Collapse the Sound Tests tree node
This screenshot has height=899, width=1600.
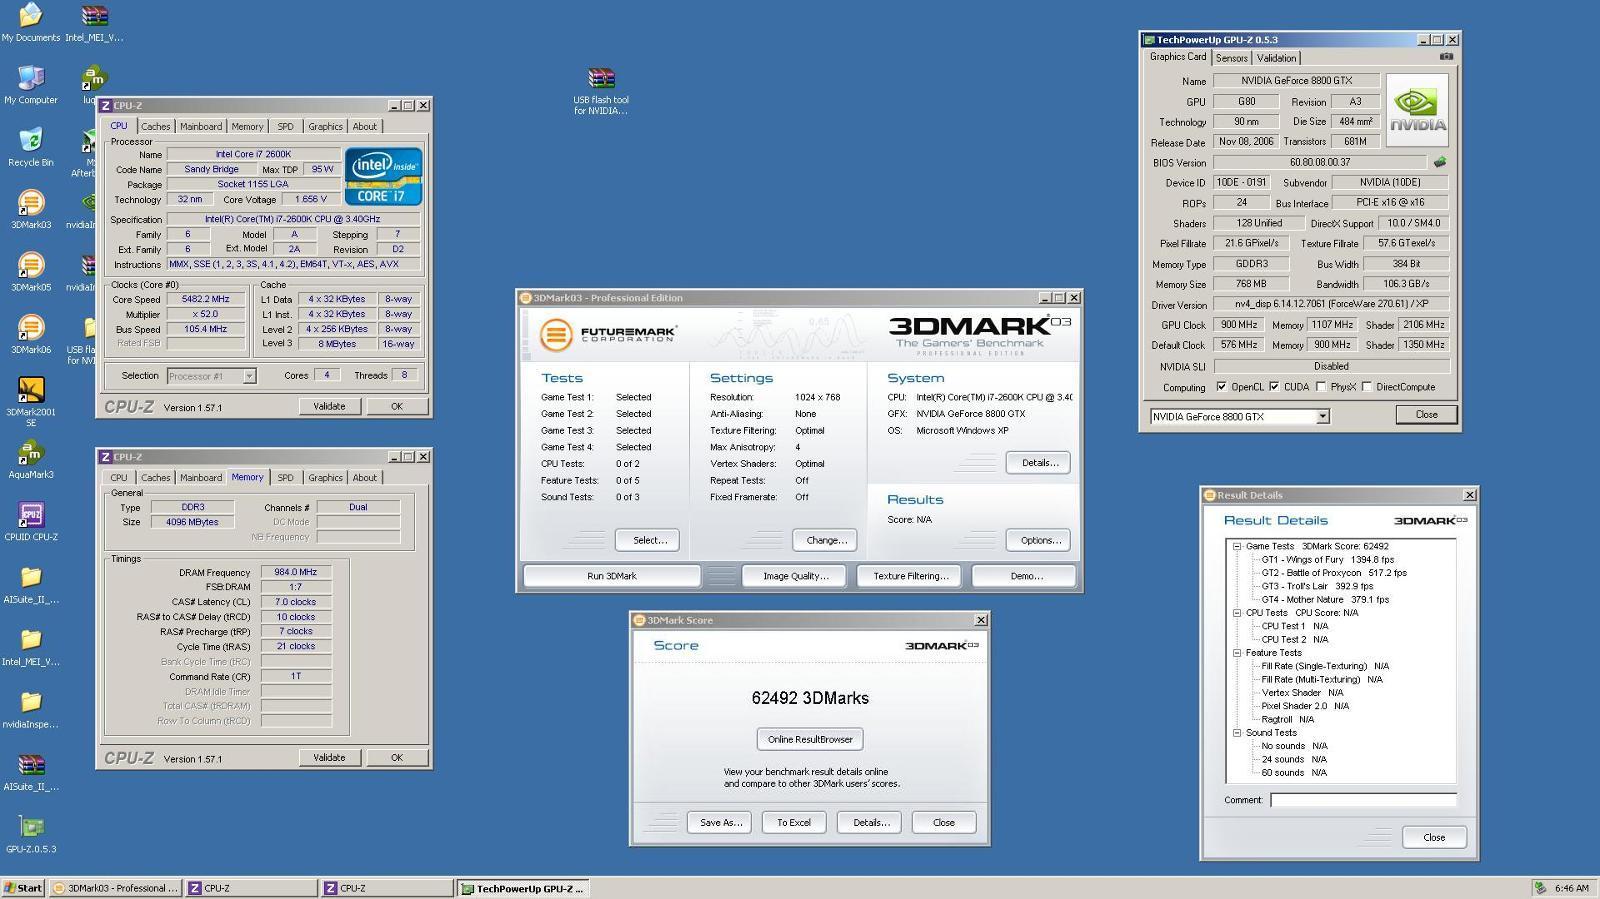(1237, 733)
